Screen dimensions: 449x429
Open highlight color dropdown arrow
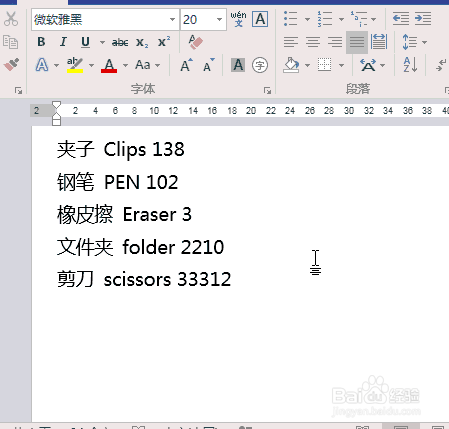[x=91, y=65]
